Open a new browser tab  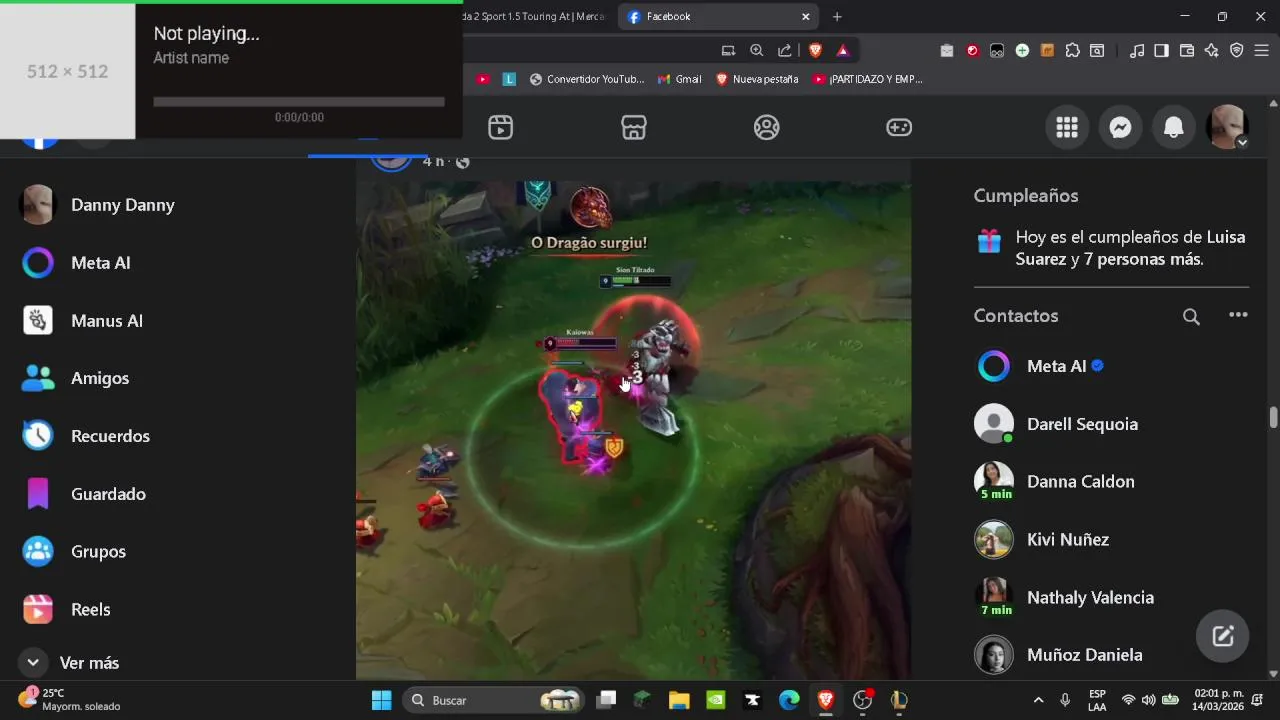[x=837, y=16]
